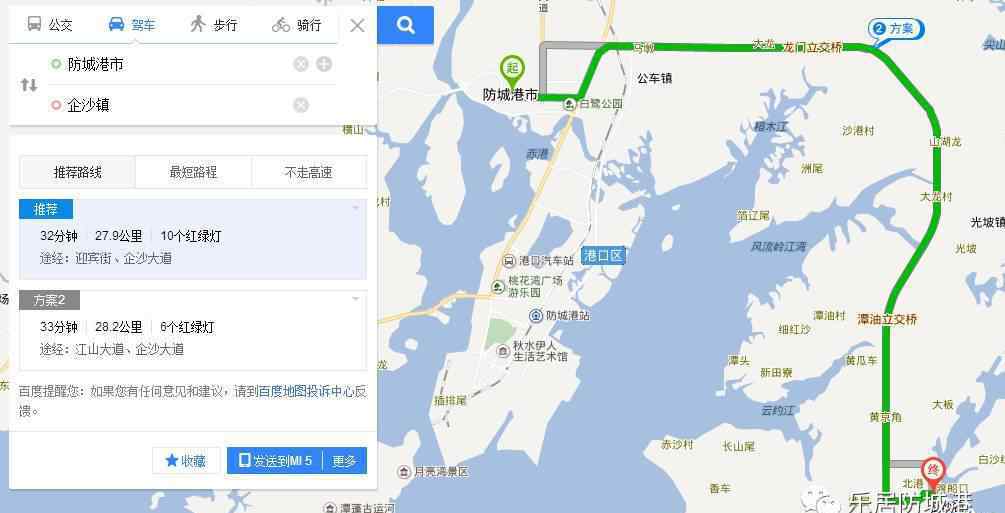Image resolution: width=1005 pixels, height=513 pixels.
Task: Select the 最短路程 route option
Action: tap(194, 172)
